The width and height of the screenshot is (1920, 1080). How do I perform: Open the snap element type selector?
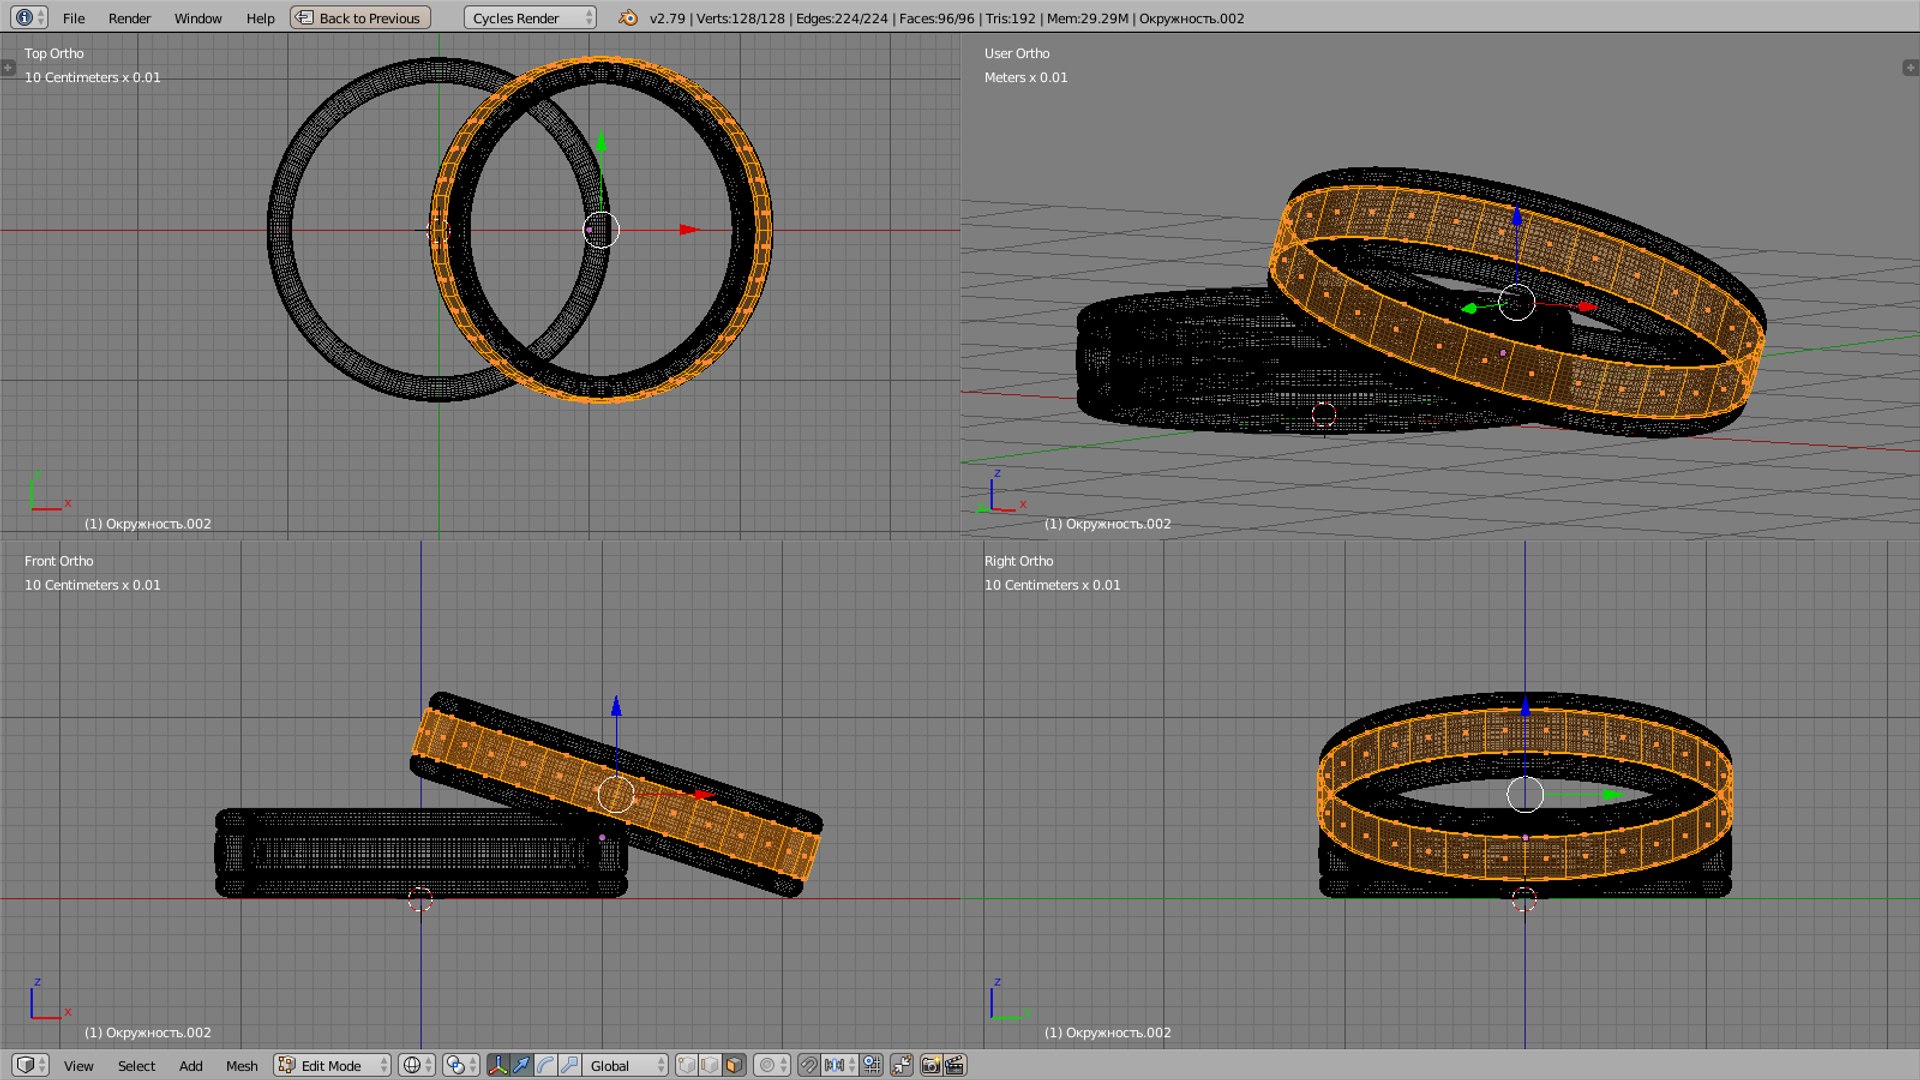(839, 1065)
